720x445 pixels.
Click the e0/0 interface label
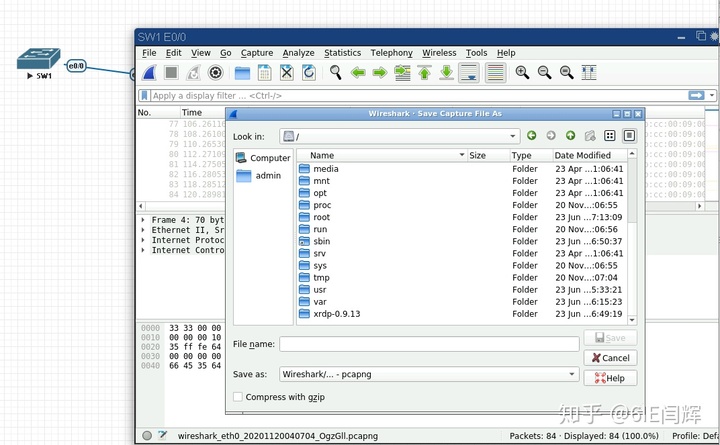(x=76, y=66)
